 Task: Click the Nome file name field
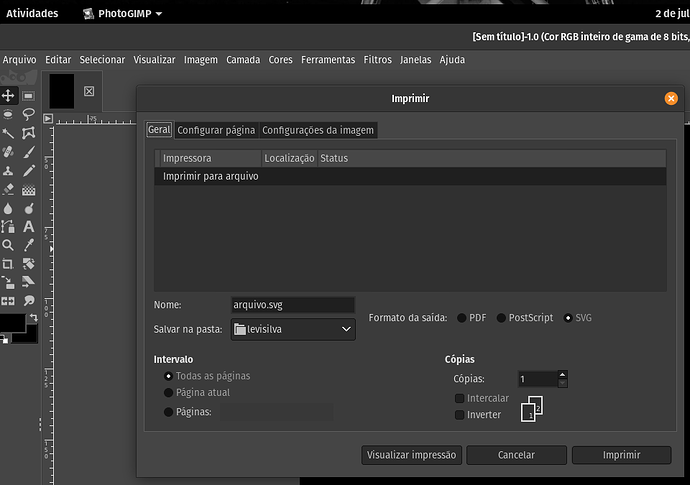point(293,305)
